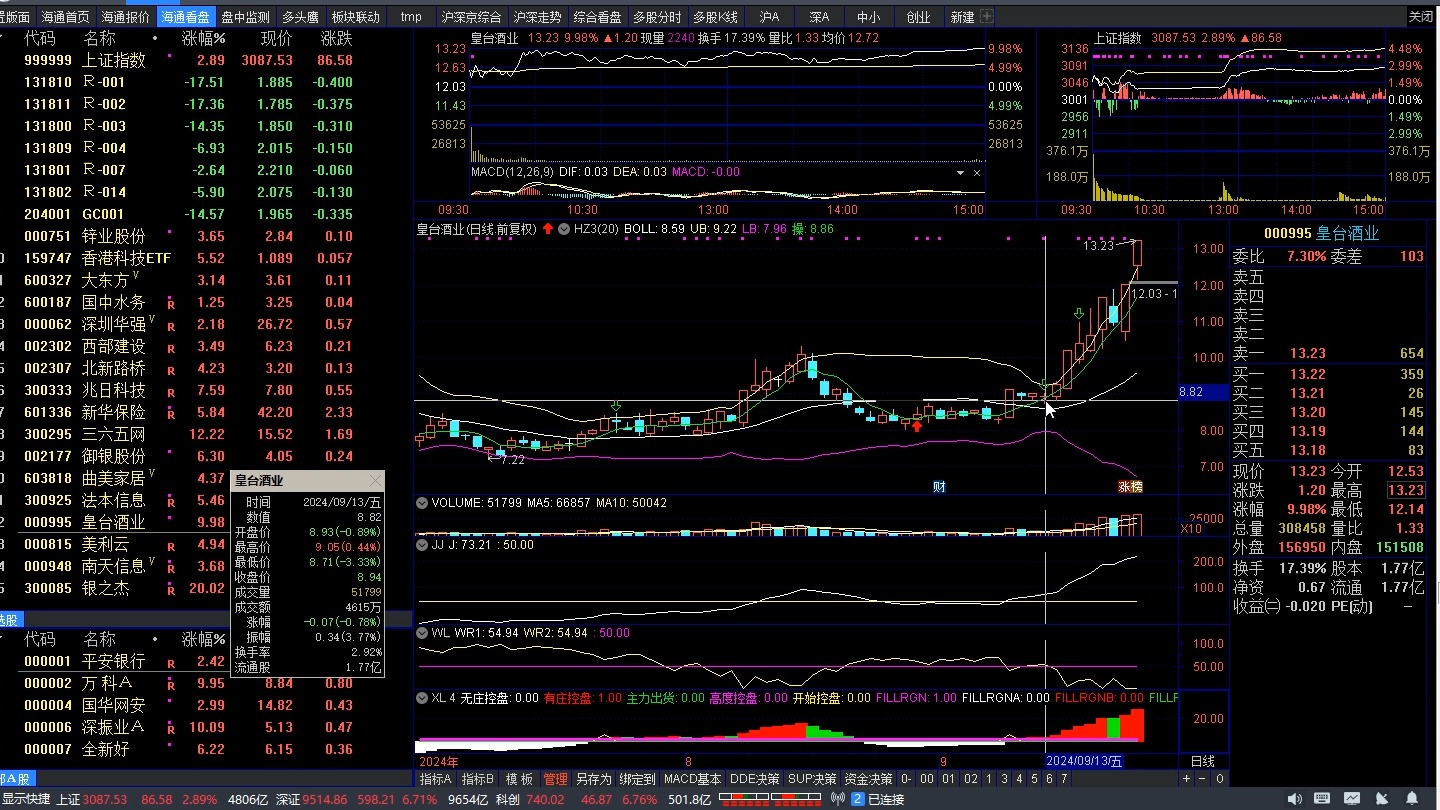Sort the list by the 现价 column header
Image resolution: width=1440 pixels, height=810 pixels.
[x=277, y=38]
